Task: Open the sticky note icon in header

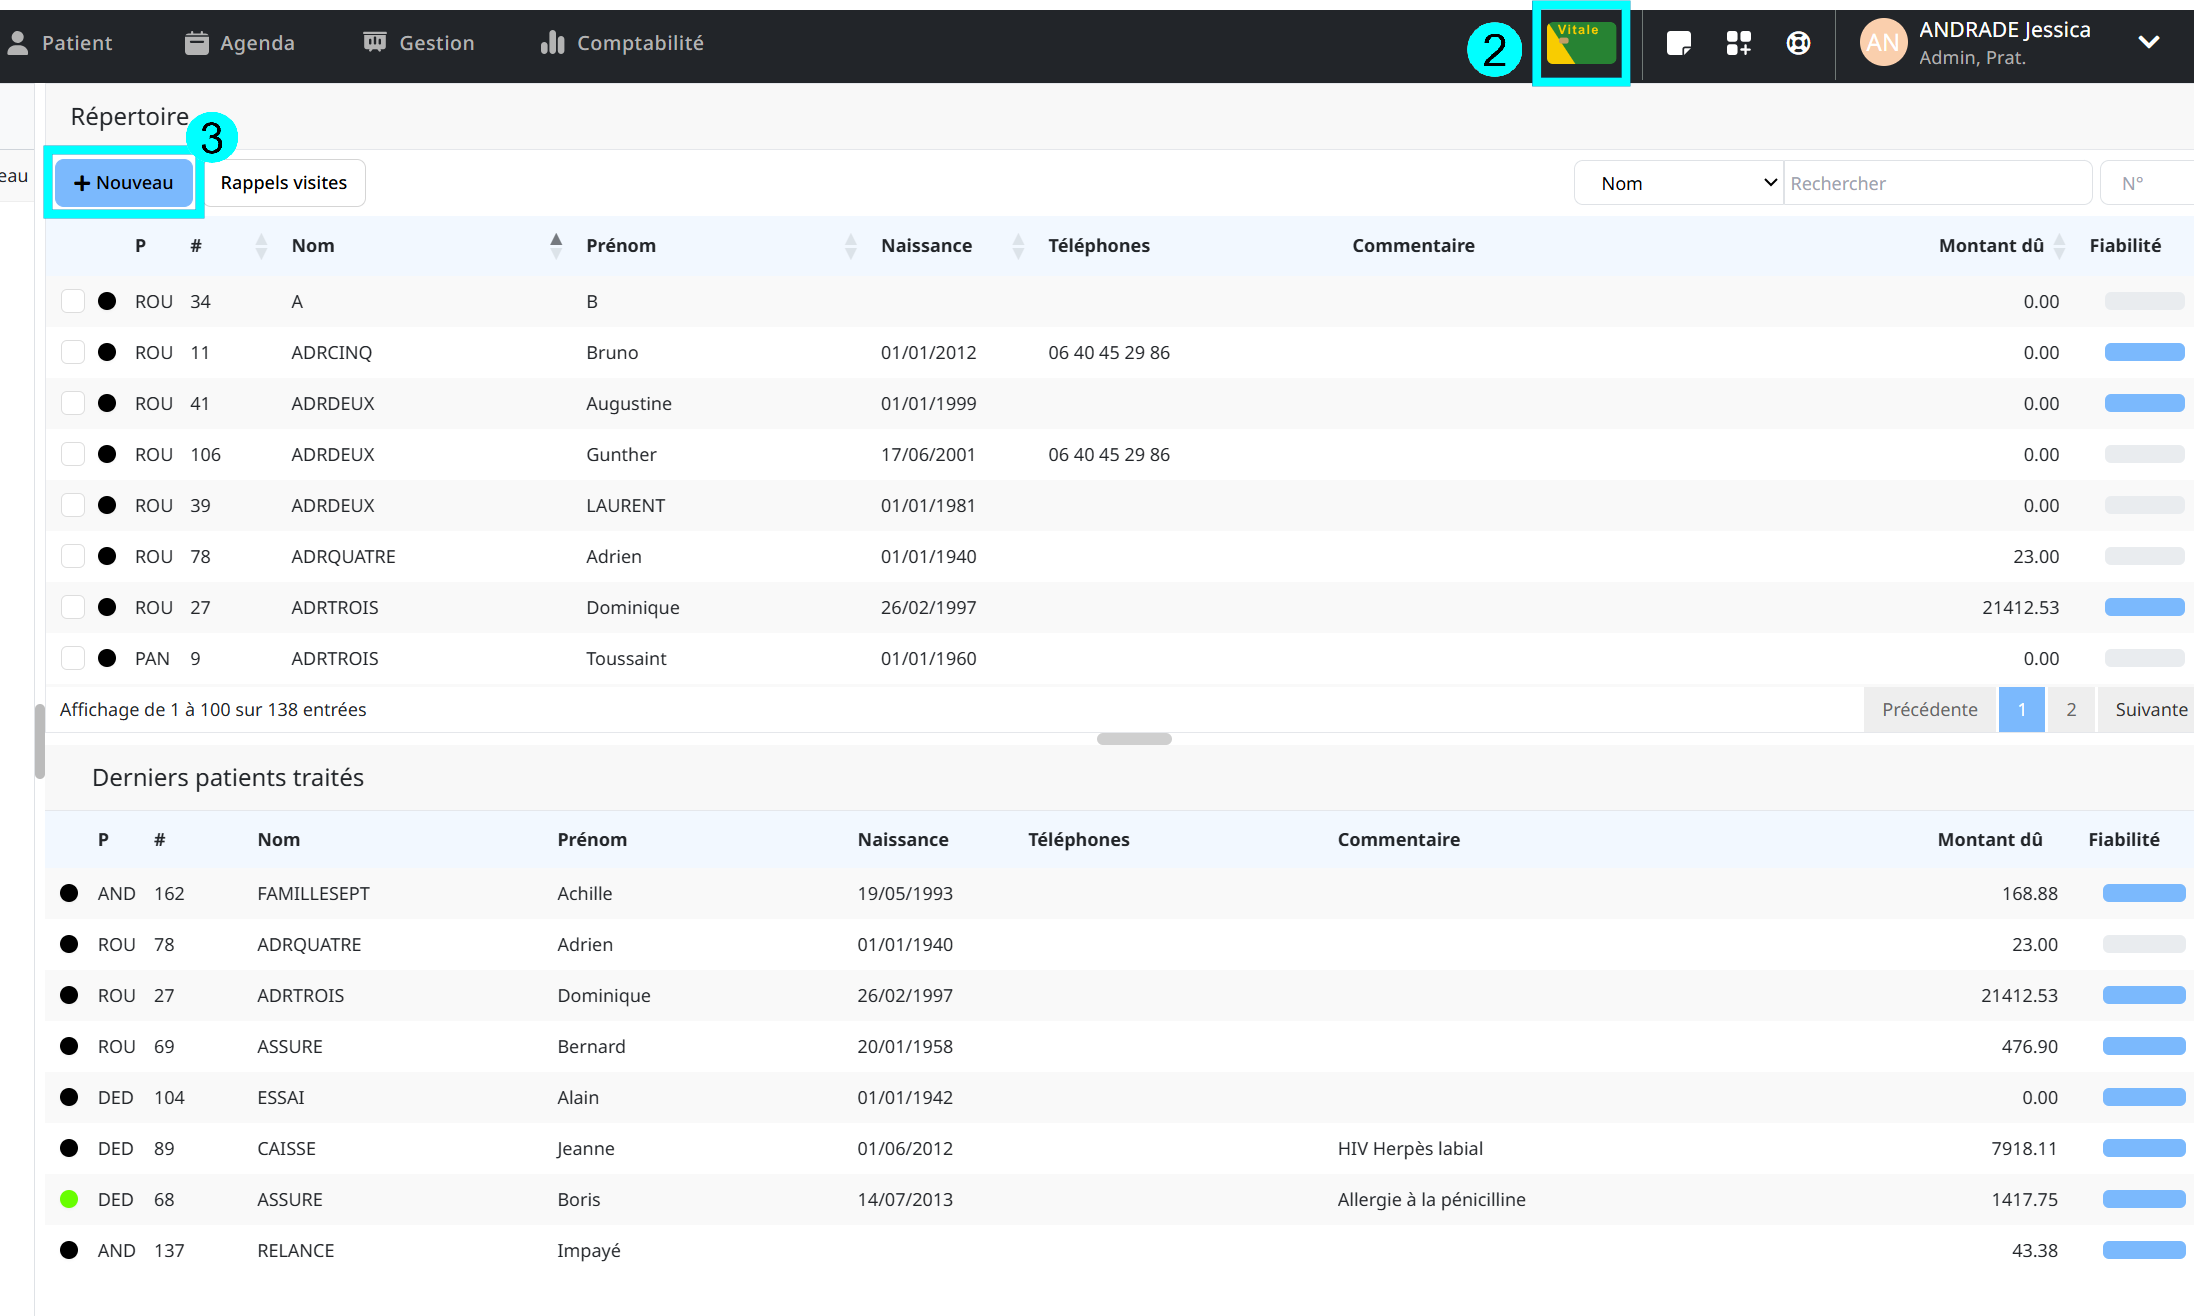Action: tap(1678, 43)
